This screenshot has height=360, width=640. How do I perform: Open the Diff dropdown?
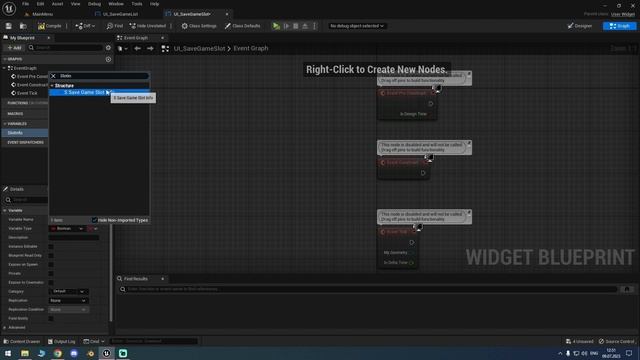pyautogui.click(x=85, y=26)
